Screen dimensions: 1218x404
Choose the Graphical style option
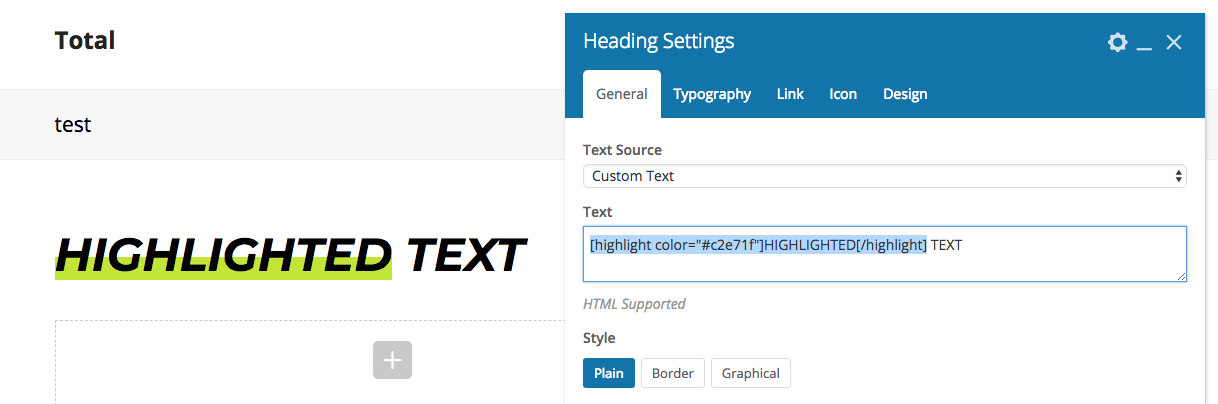[x=751, y=373]
